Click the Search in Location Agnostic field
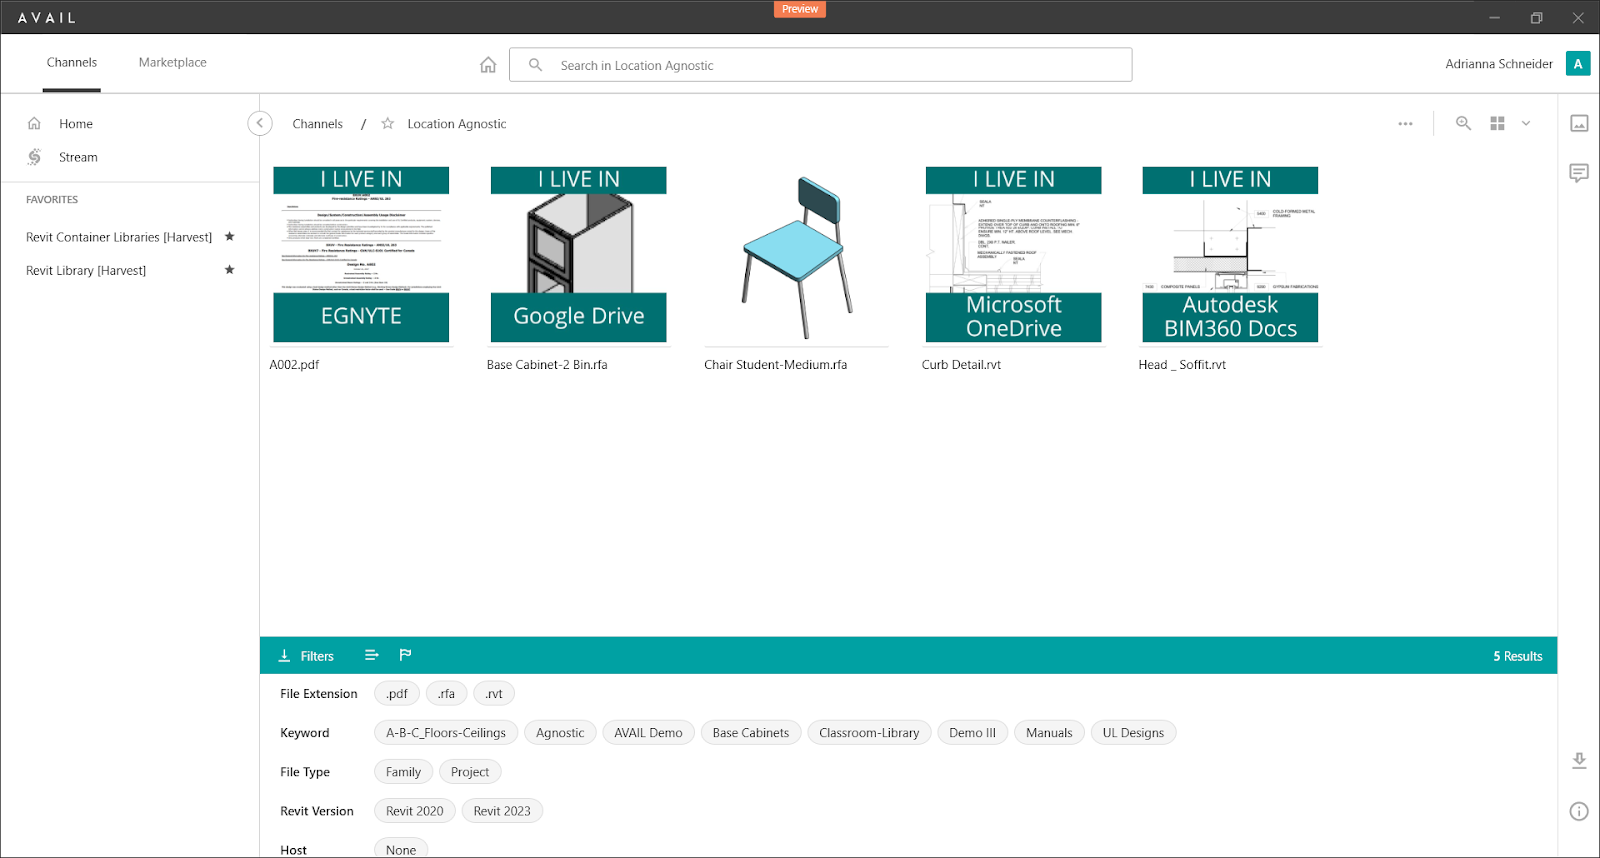This screenshot has width=1600, height=858. point(821,65)
